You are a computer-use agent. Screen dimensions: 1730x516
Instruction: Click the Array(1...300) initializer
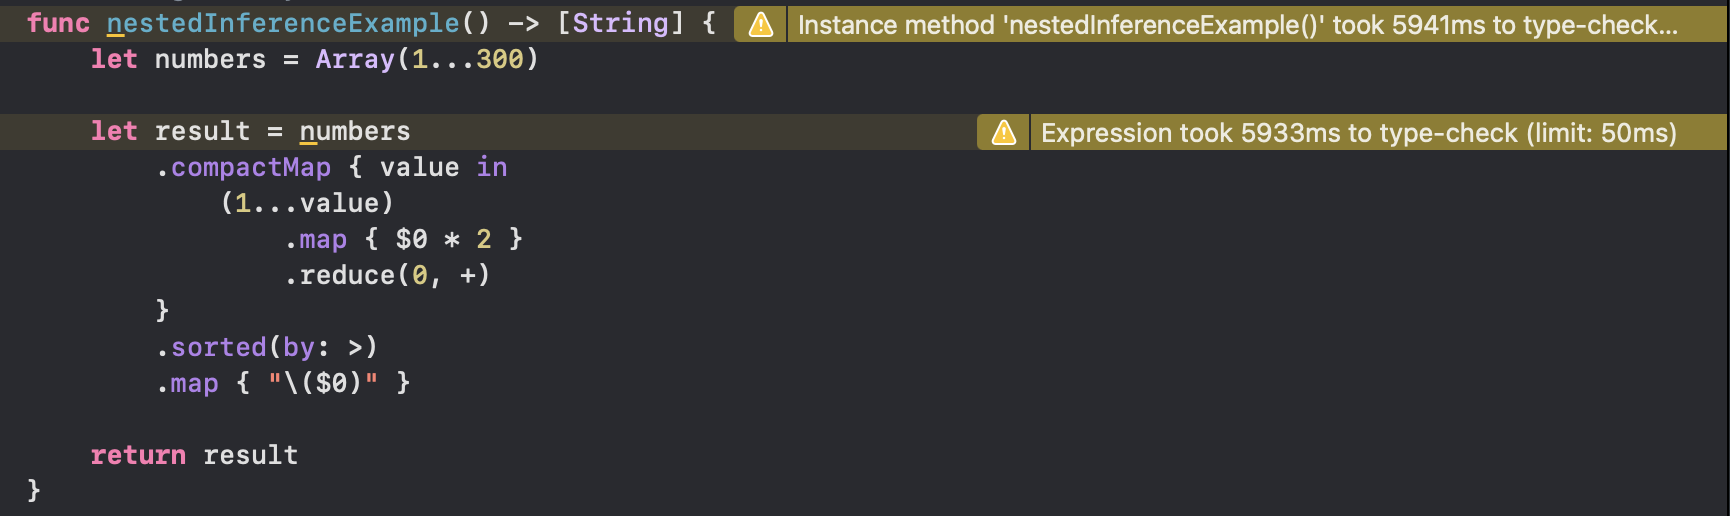point(427,59)
